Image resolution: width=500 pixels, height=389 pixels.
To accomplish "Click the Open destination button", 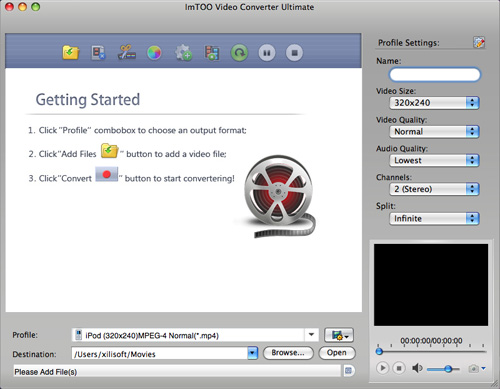I will 337,353.
